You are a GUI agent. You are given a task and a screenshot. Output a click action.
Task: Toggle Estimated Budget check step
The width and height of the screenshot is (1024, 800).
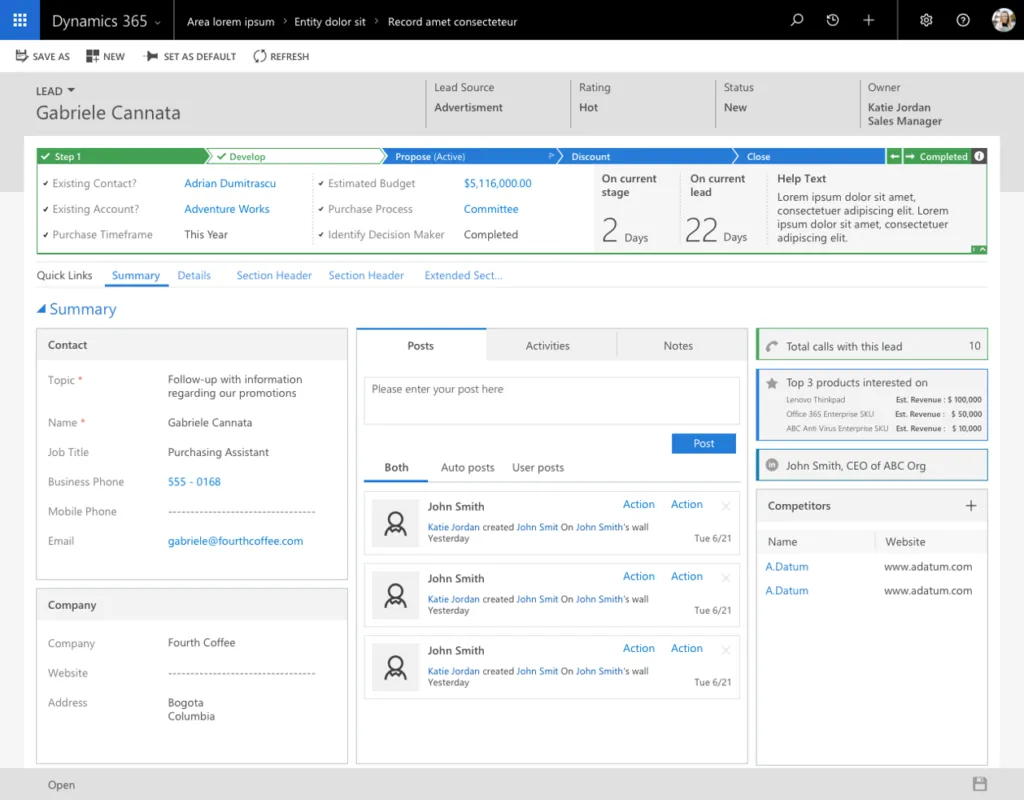(321, 184)
